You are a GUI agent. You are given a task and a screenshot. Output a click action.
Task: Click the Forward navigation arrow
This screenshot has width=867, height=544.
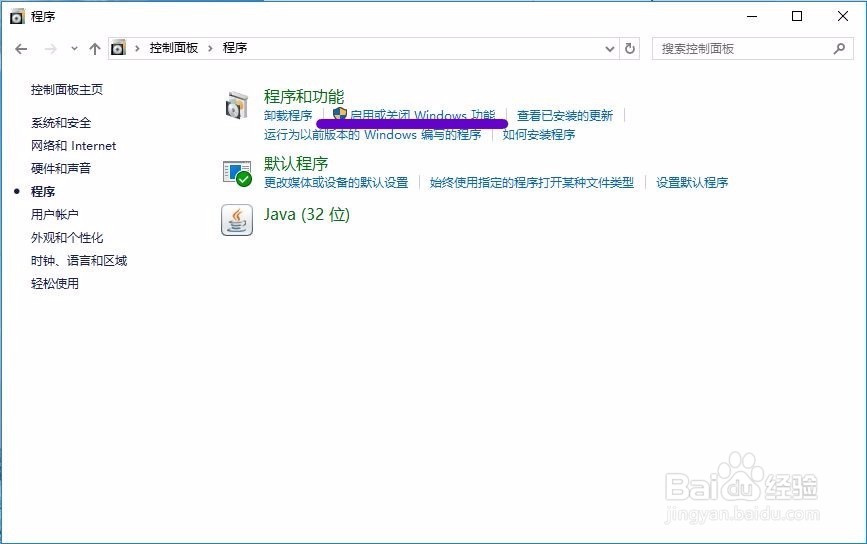(x=50, y=49)
